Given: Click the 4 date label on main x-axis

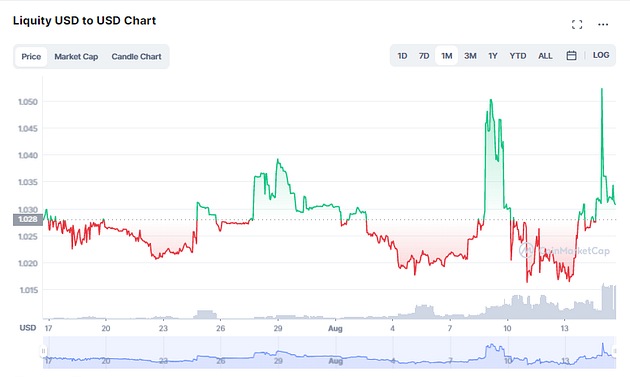Looking at the screenshot, I should click(393, 328).
